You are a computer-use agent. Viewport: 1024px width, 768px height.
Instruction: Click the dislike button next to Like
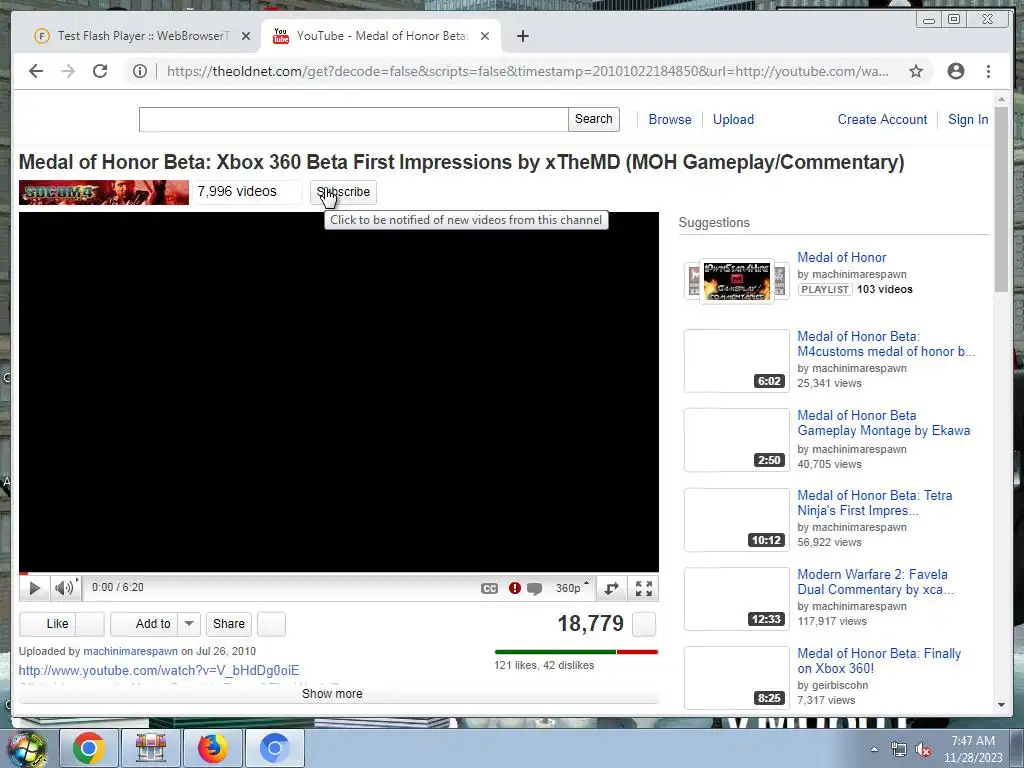[x=90, y=624]
